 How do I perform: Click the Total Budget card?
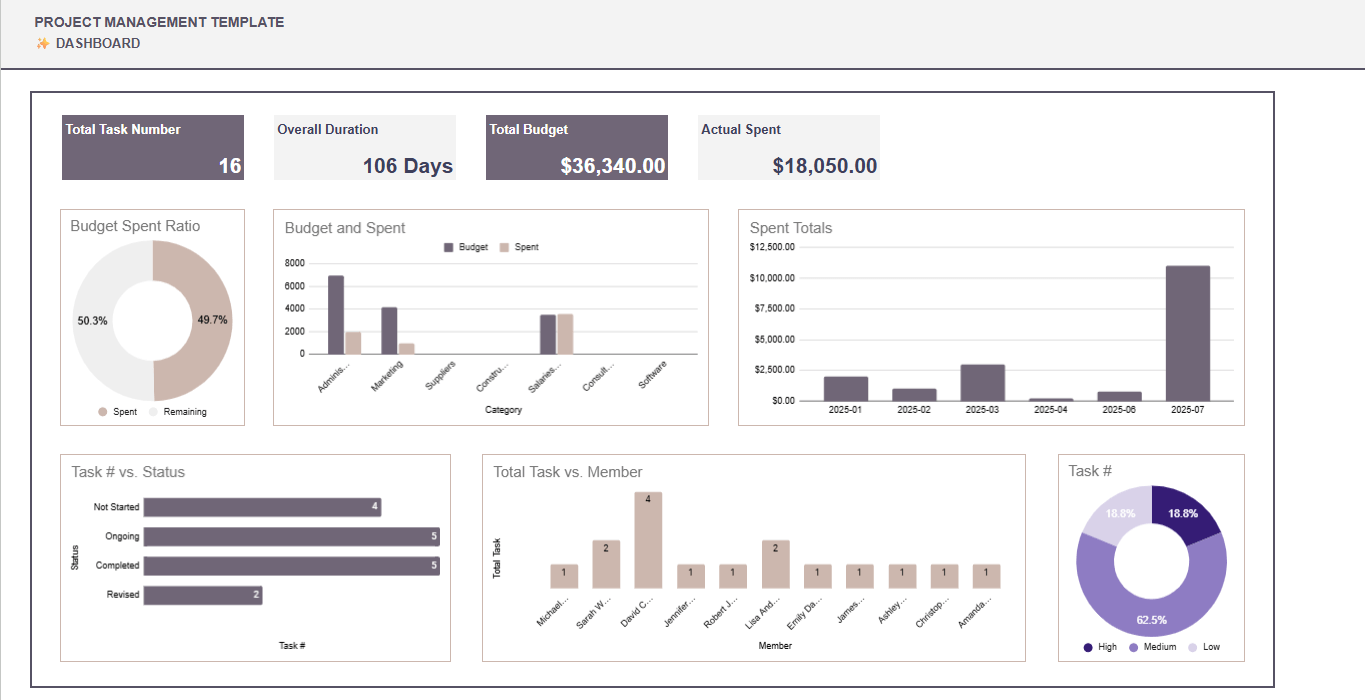pyautogui.click(x=576, y=147)
